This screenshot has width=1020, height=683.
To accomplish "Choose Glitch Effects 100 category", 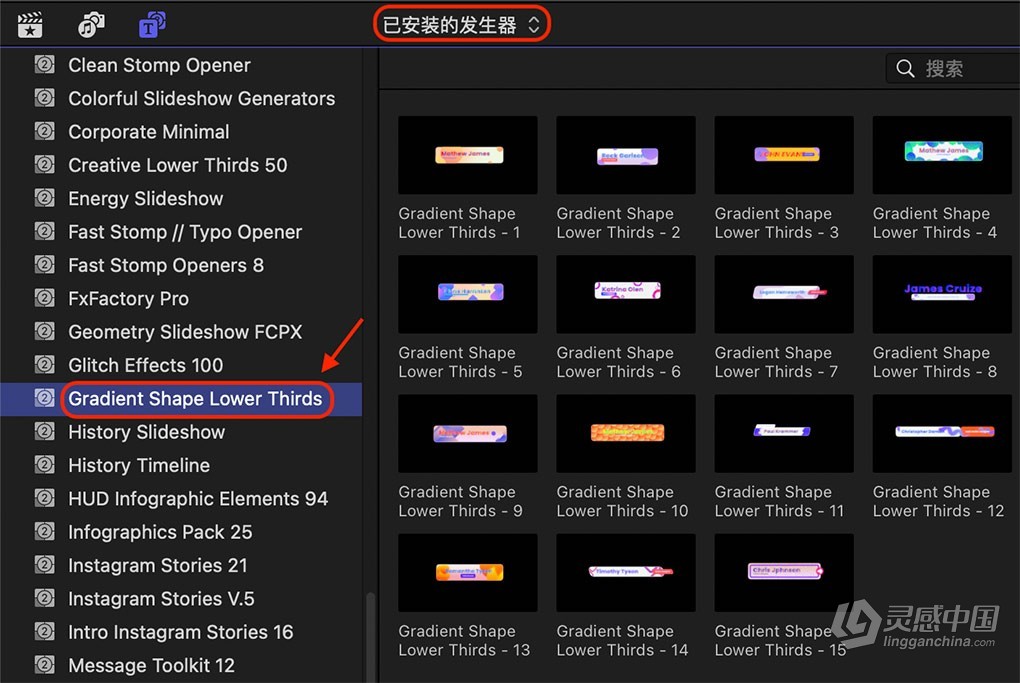I will (x=146, y=365).
